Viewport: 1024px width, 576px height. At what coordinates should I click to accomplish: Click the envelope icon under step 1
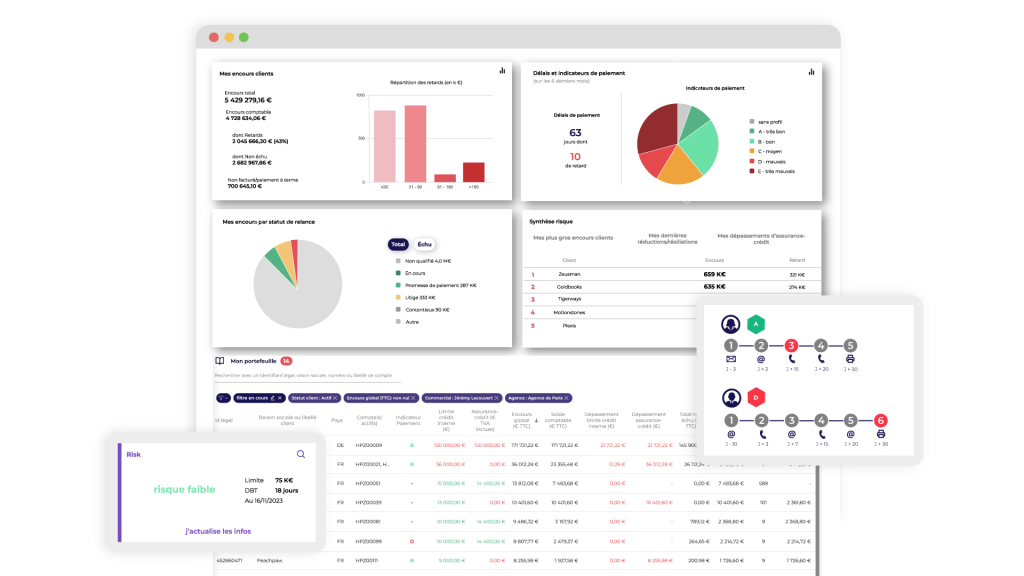point(731,359)
